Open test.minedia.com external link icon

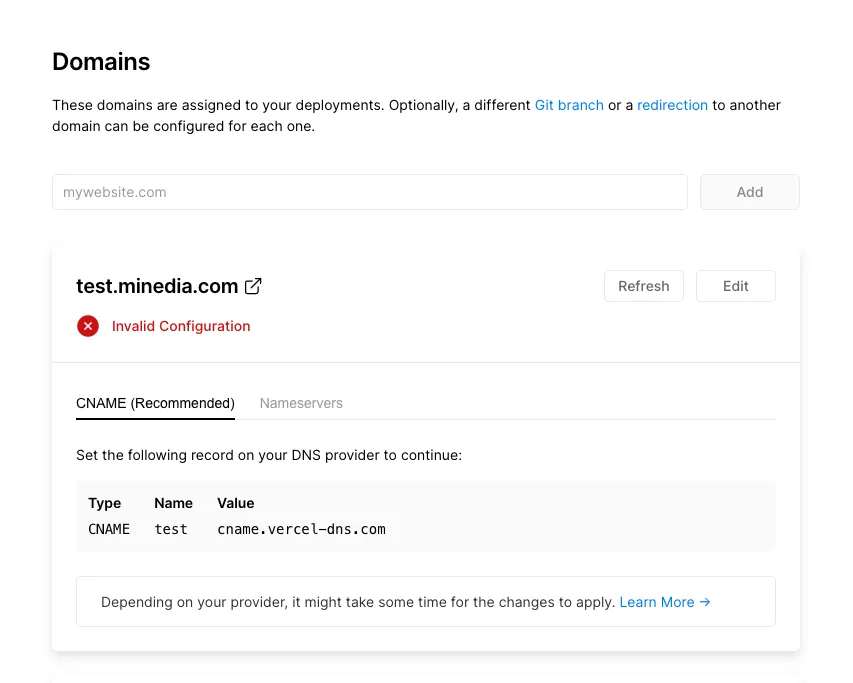(x=254, y=286)
